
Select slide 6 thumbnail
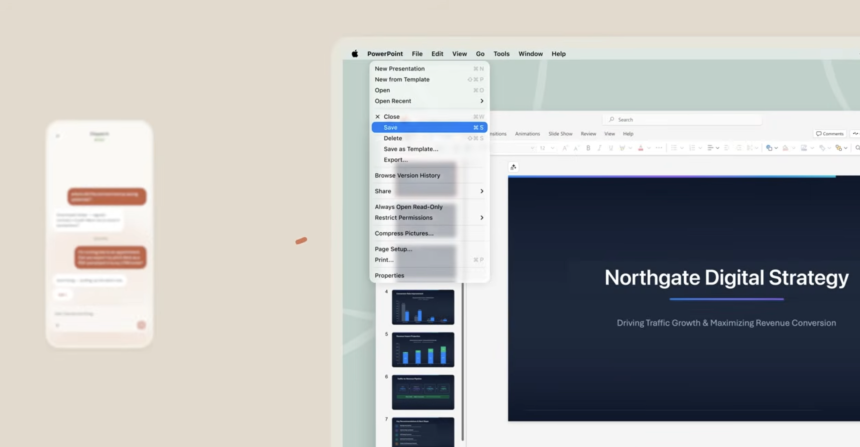pos(423,392)
